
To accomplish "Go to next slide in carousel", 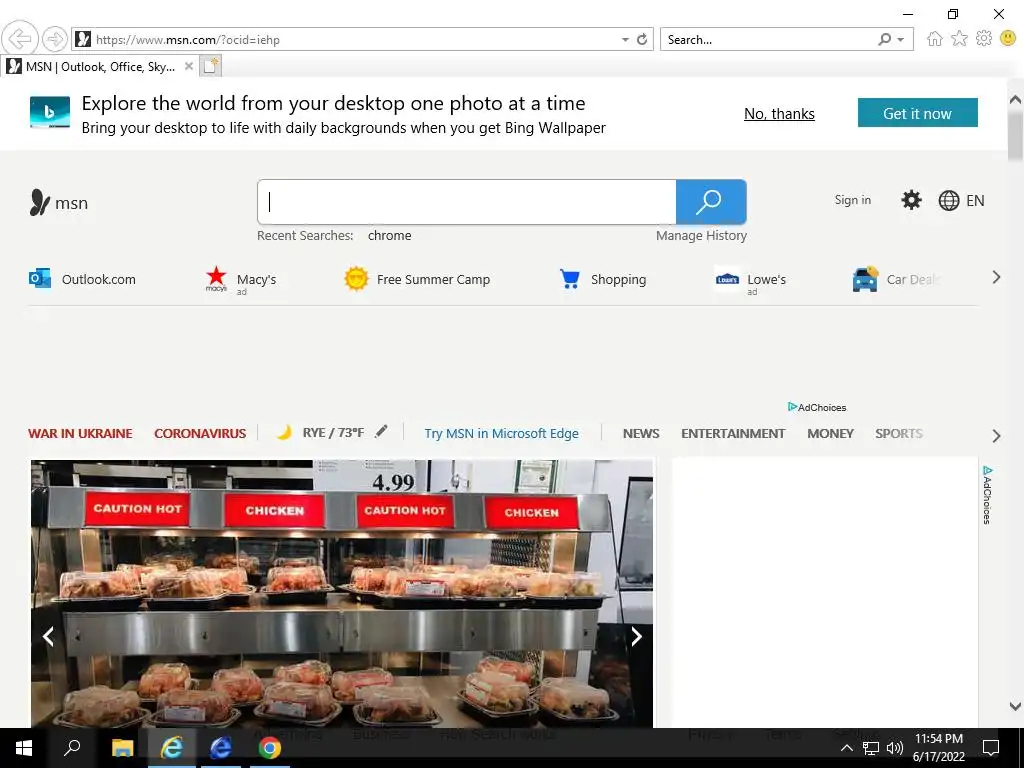I will tap(636, 636).
